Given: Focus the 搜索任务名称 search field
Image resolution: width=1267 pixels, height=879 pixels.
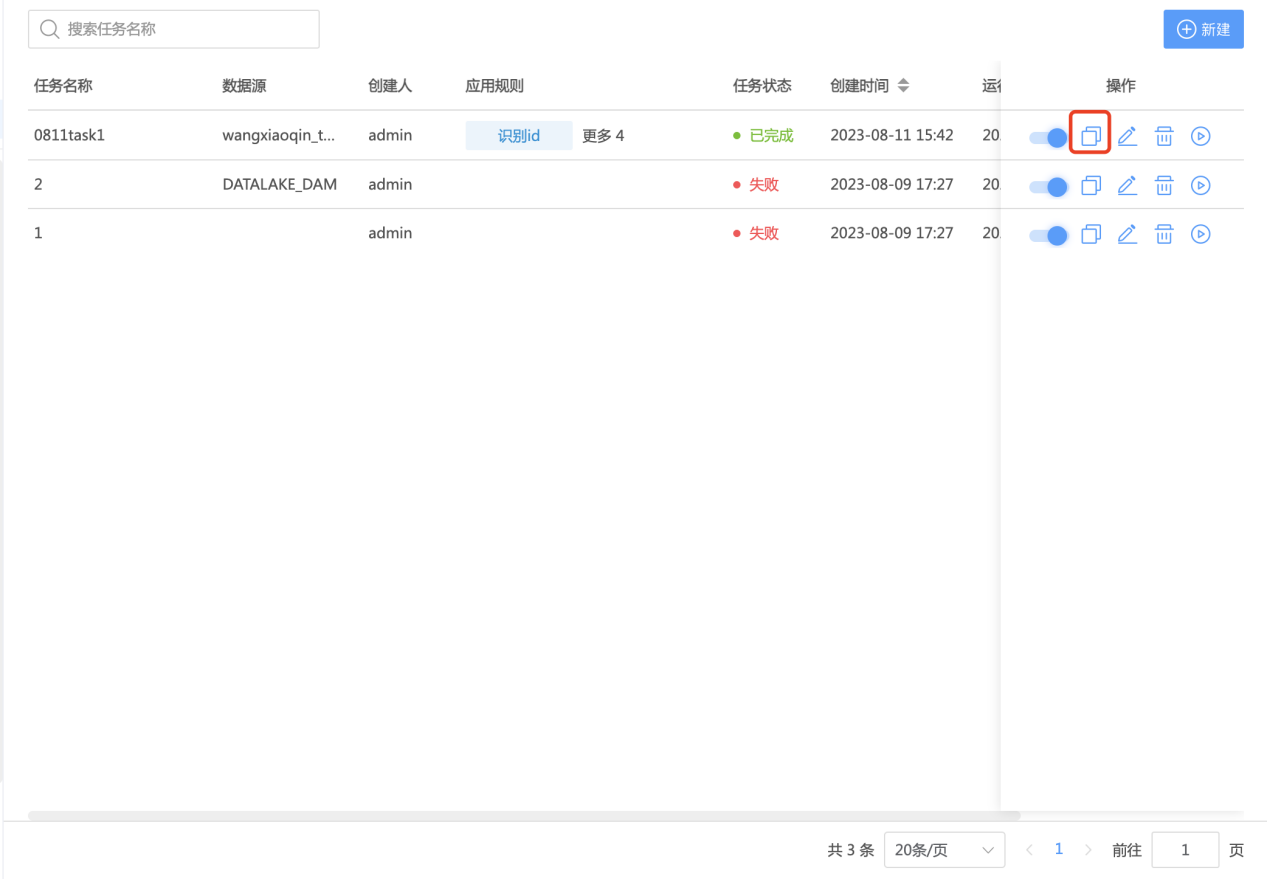Looking at the screenshot, I should click(x=174, y=29).
